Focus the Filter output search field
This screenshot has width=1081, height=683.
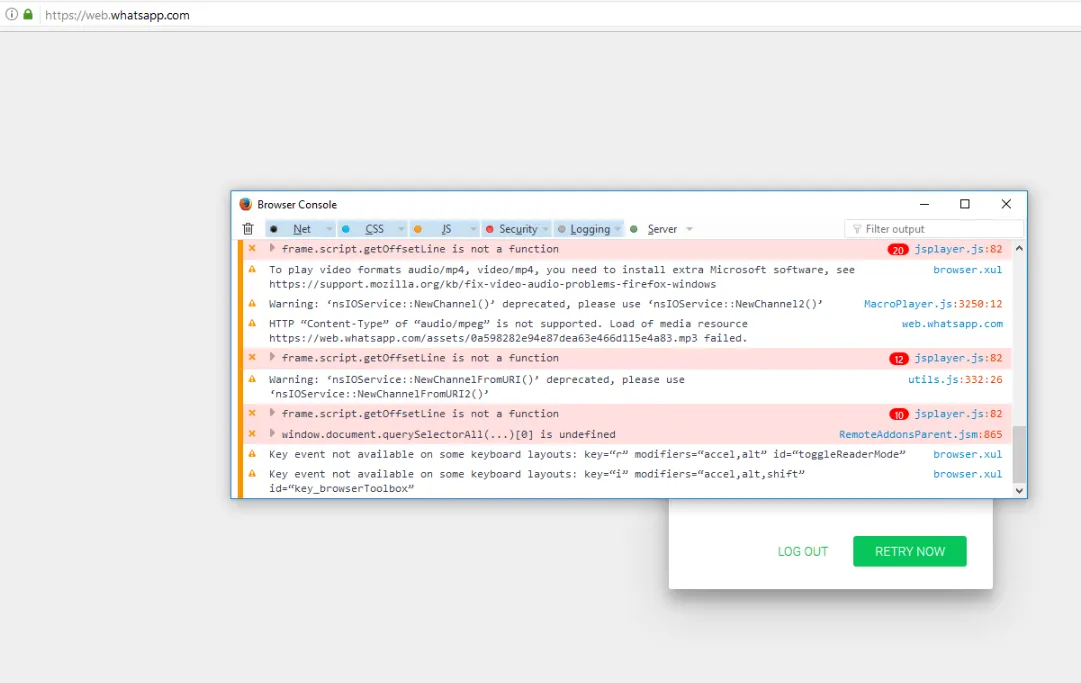pyautogui.click(x=934, y=229)
